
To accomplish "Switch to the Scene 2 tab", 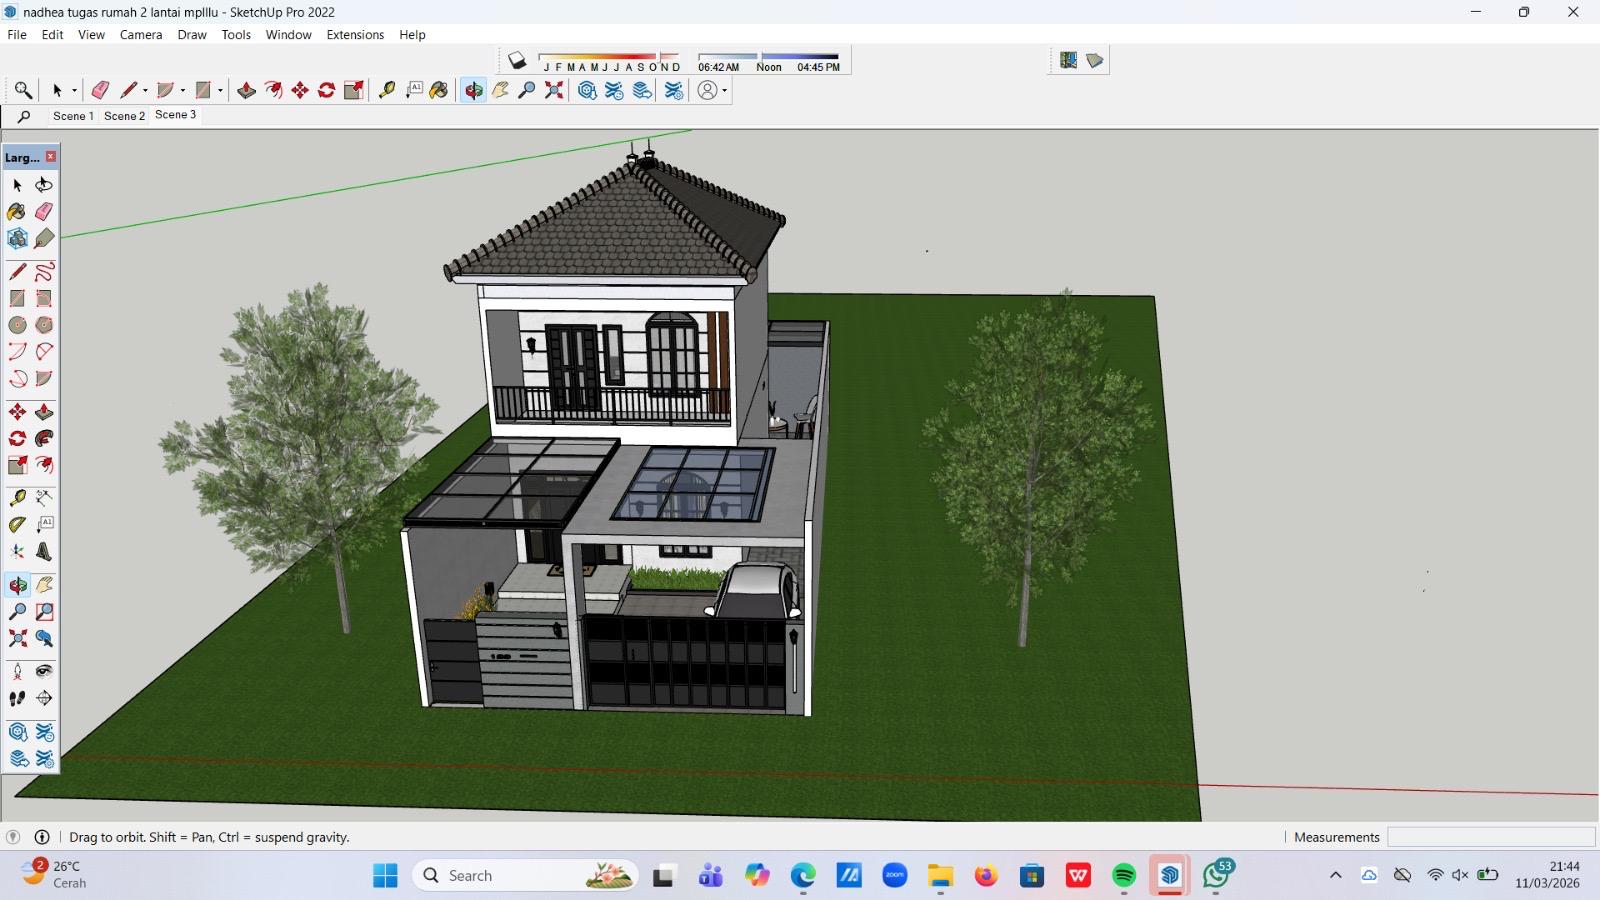I will click(x=124, y=116).
